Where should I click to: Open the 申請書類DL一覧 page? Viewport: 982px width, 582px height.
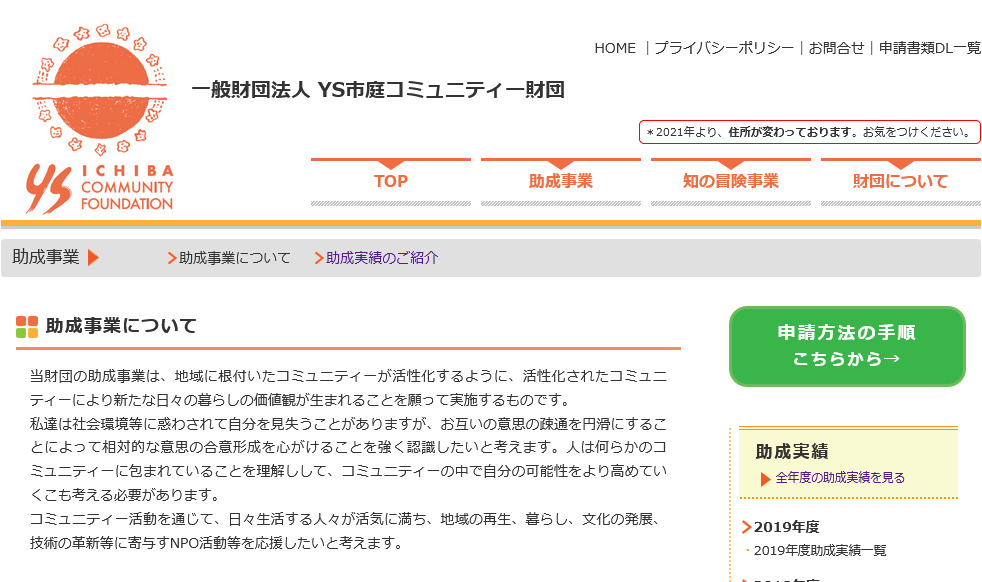point(926,48)
